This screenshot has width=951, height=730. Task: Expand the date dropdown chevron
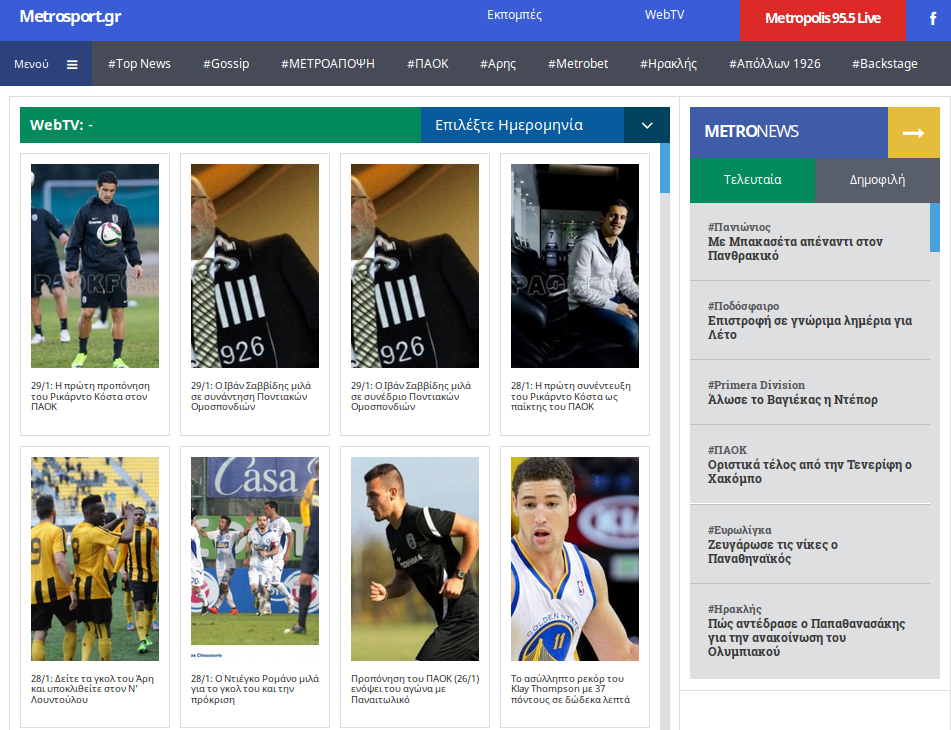[x=647, y=126]
